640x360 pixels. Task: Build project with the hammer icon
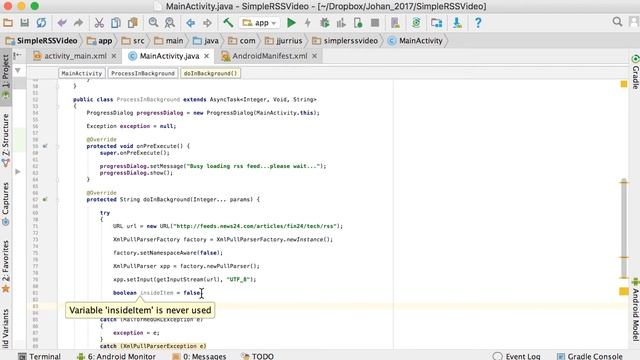[228, 23]
